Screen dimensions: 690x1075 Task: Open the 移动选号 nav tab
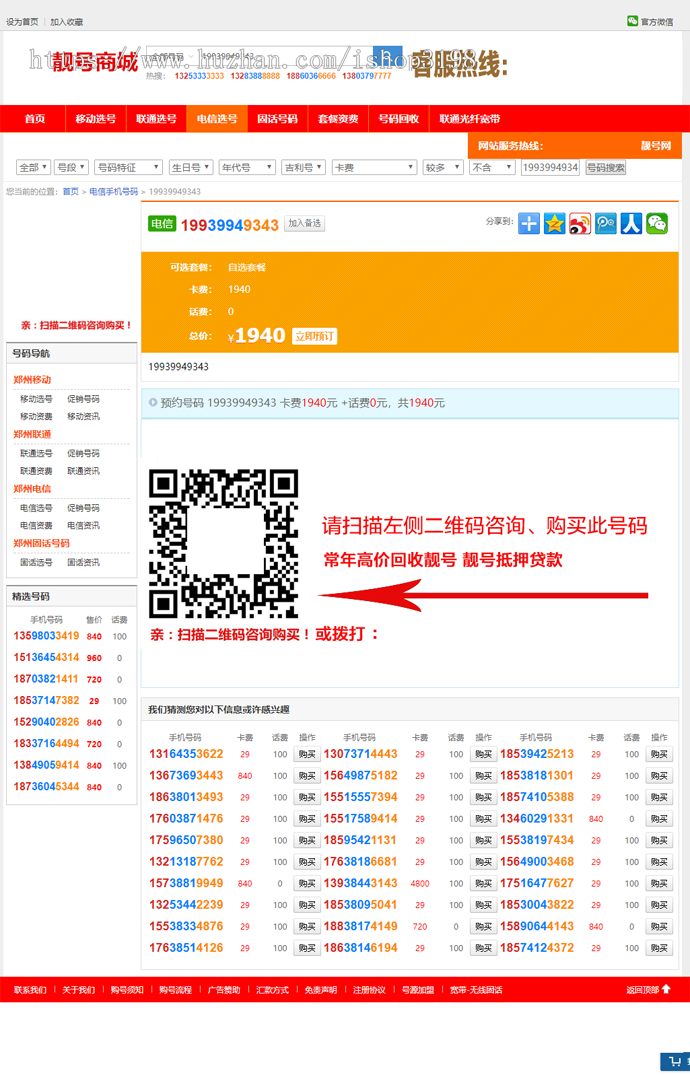coord(95,119)
